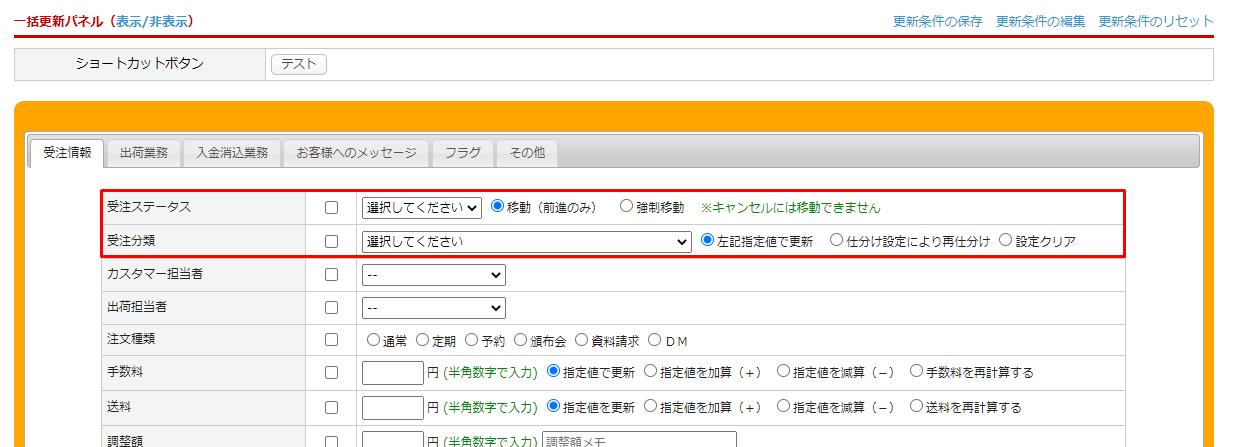This screenshot has height=447, width=1237.
Task: Open the 入金消込業務 tab
Action: pyautogui.click(x=232, y=153)
